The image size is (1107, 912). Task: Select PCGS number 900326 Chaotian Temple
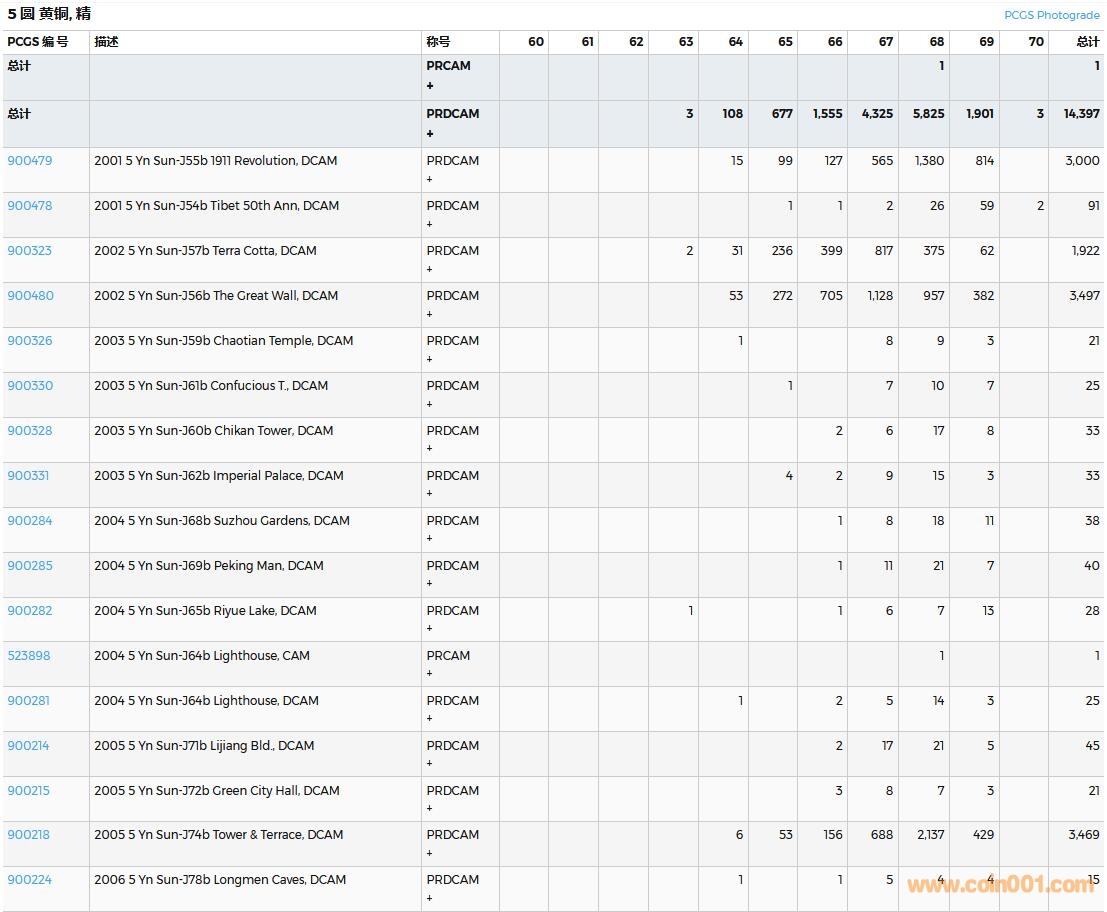[30, 341]
